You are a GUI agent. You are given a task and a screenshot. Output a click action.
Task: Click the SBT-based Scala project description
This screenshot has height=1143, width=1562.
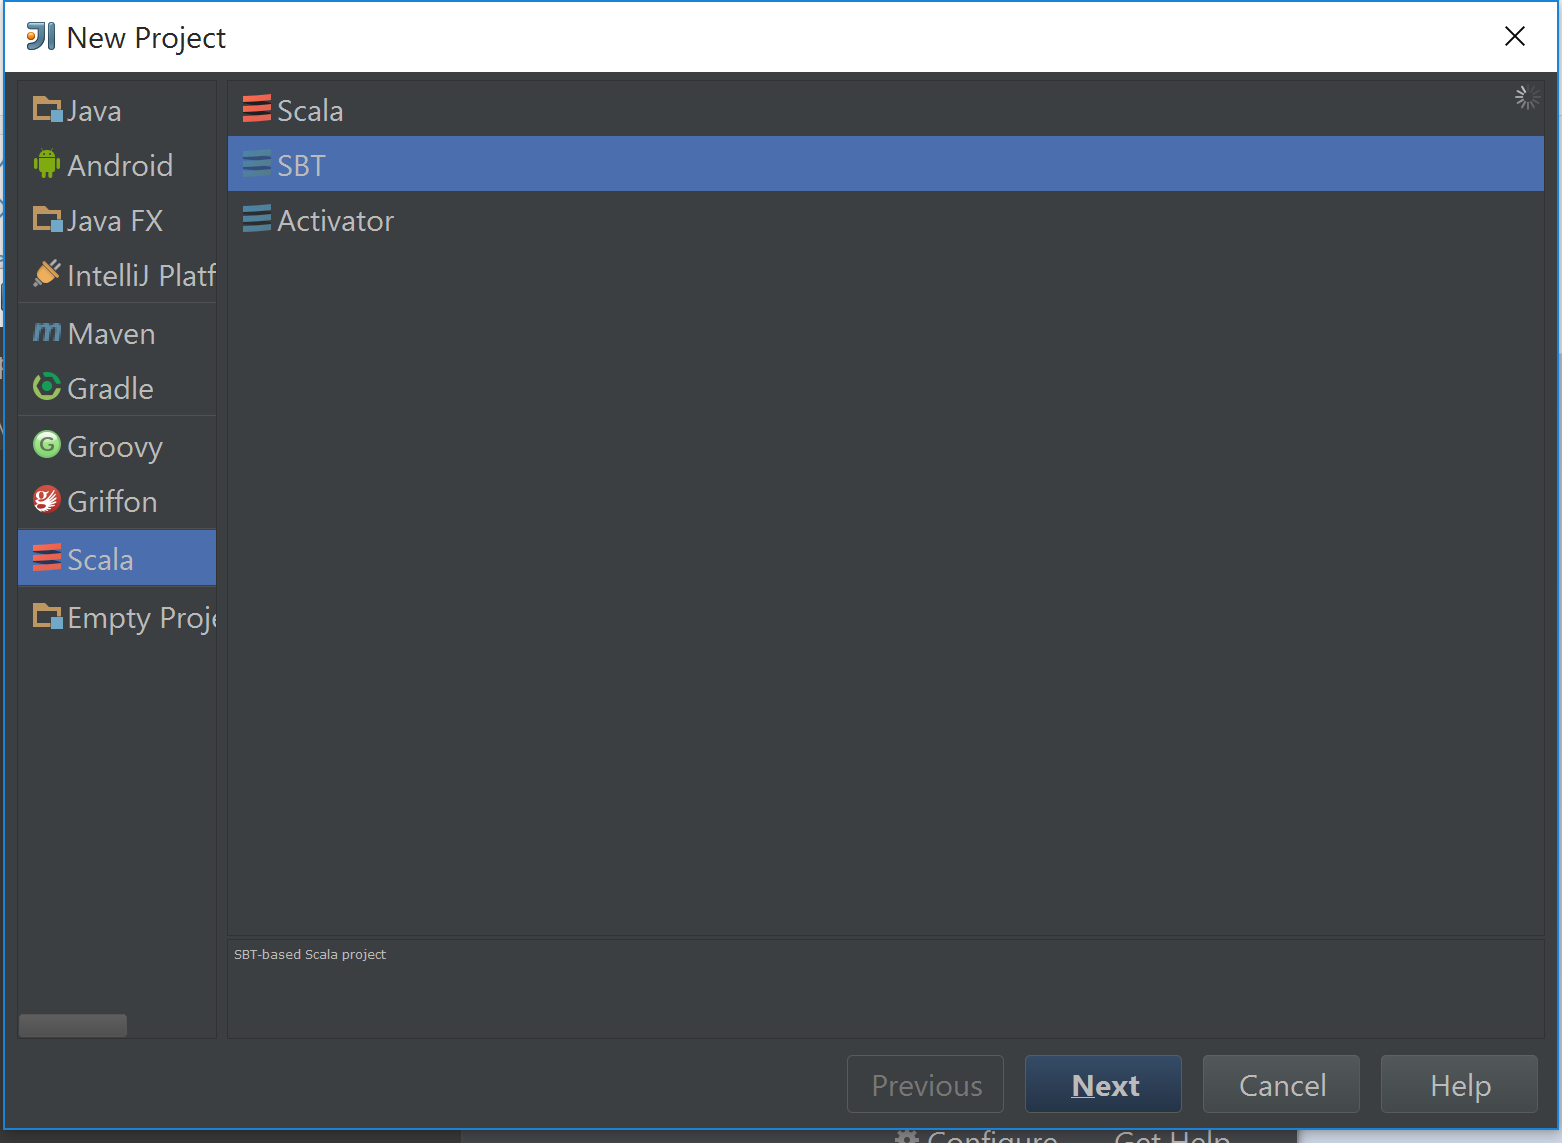click(310, 954)
